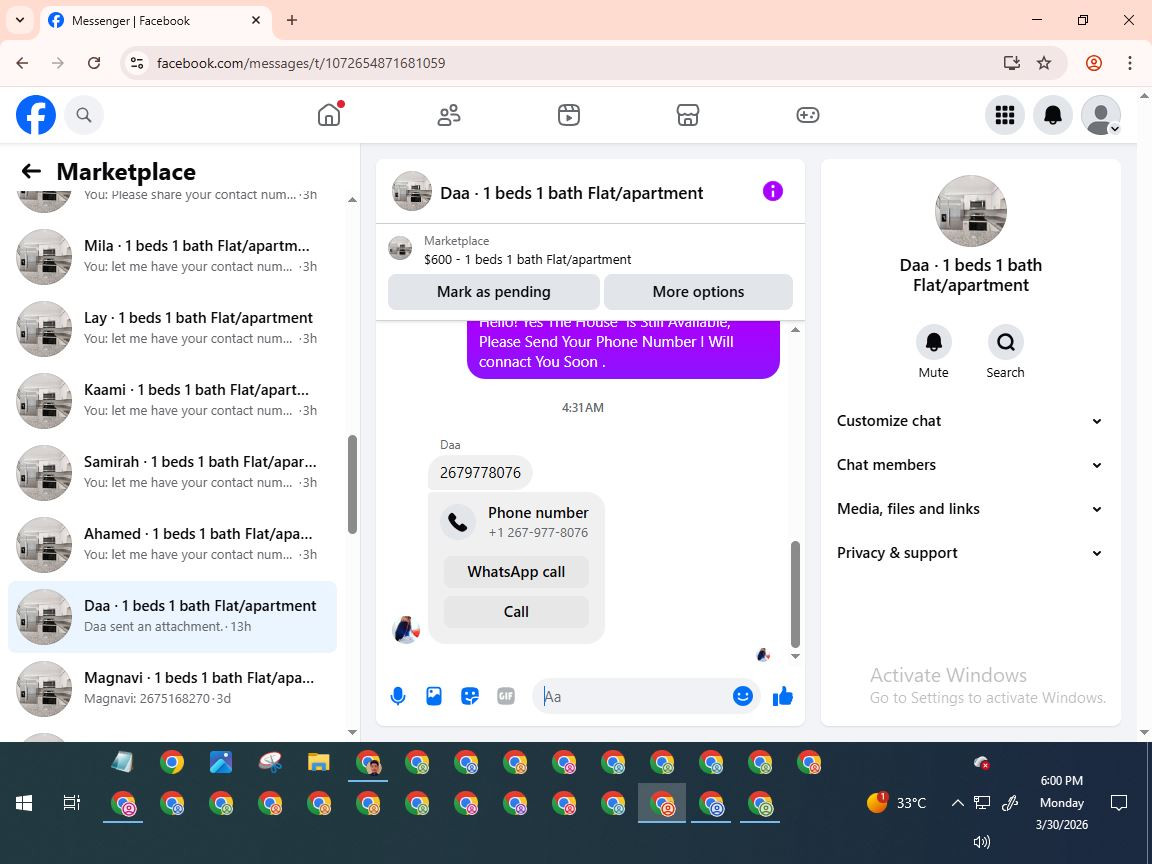This screenshot has width=1152, height=864.
Task: Click the phone handset icon in attachment
Action: (x=458, y=522)
